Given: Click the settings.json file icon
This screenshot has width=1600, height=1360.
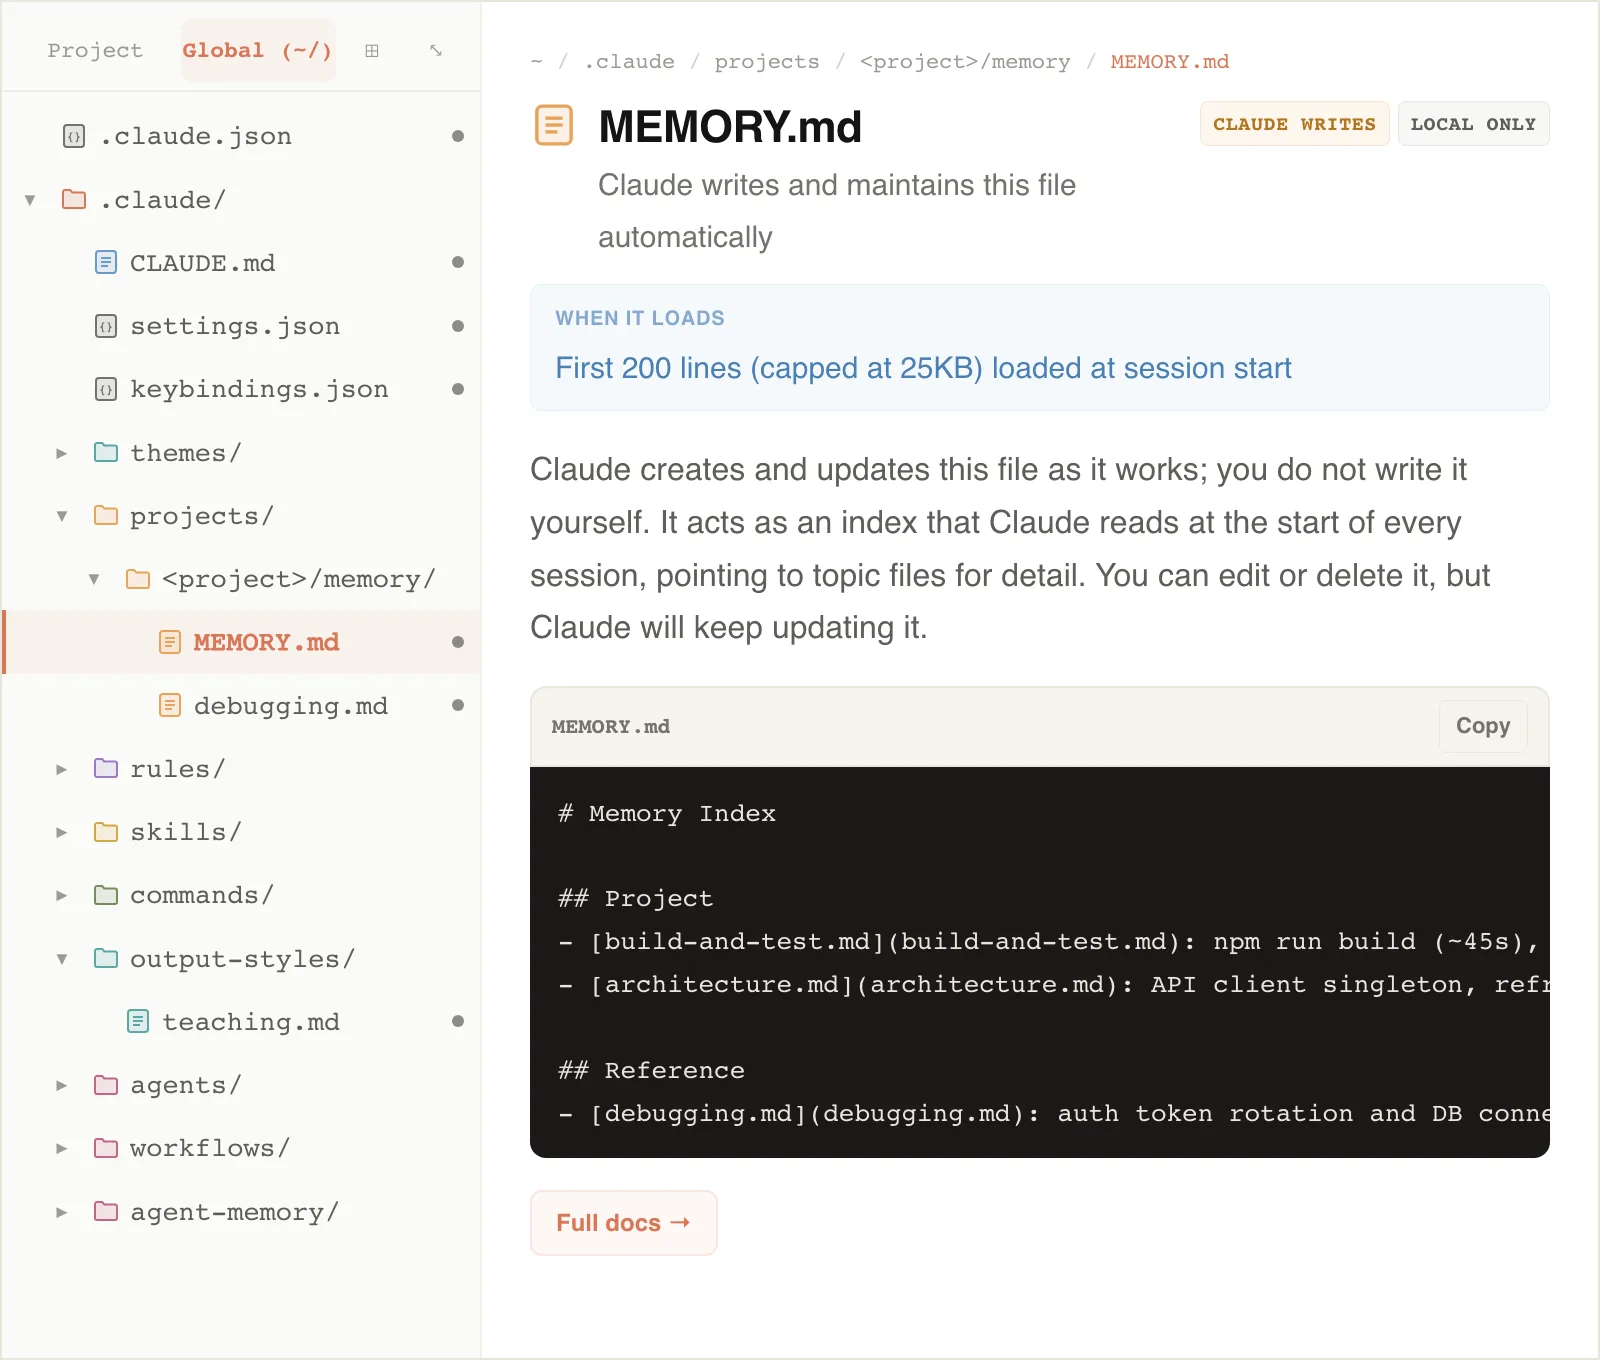Looking at the screenshot, I should tap(106, 326).
